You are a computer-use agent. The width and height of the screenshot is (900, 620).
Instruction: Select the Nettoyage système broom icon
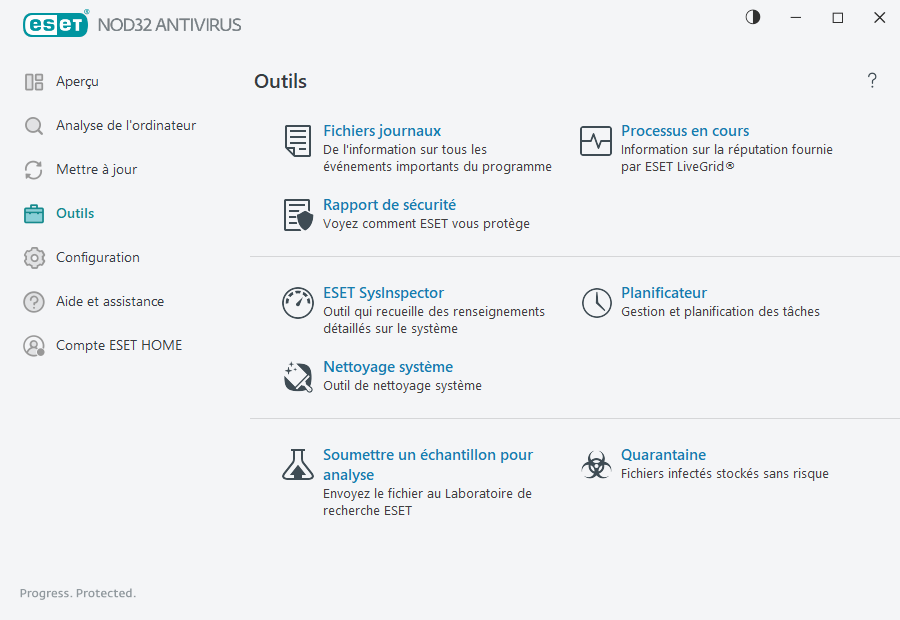[297, 376]
